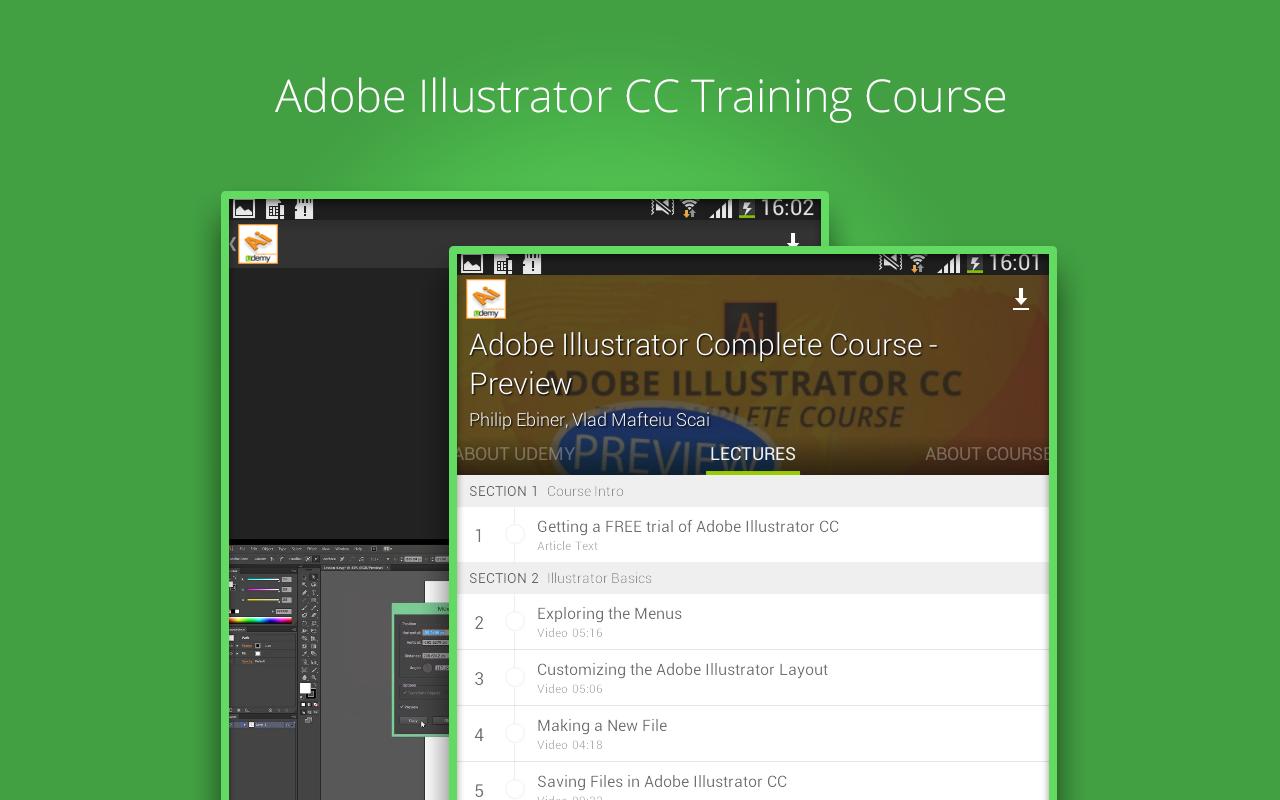The image size is (1280, 800).
Task: Tap the picture notification icon in the 16:01 status bar
Action: pyautogui.click(x=472, y=264)
